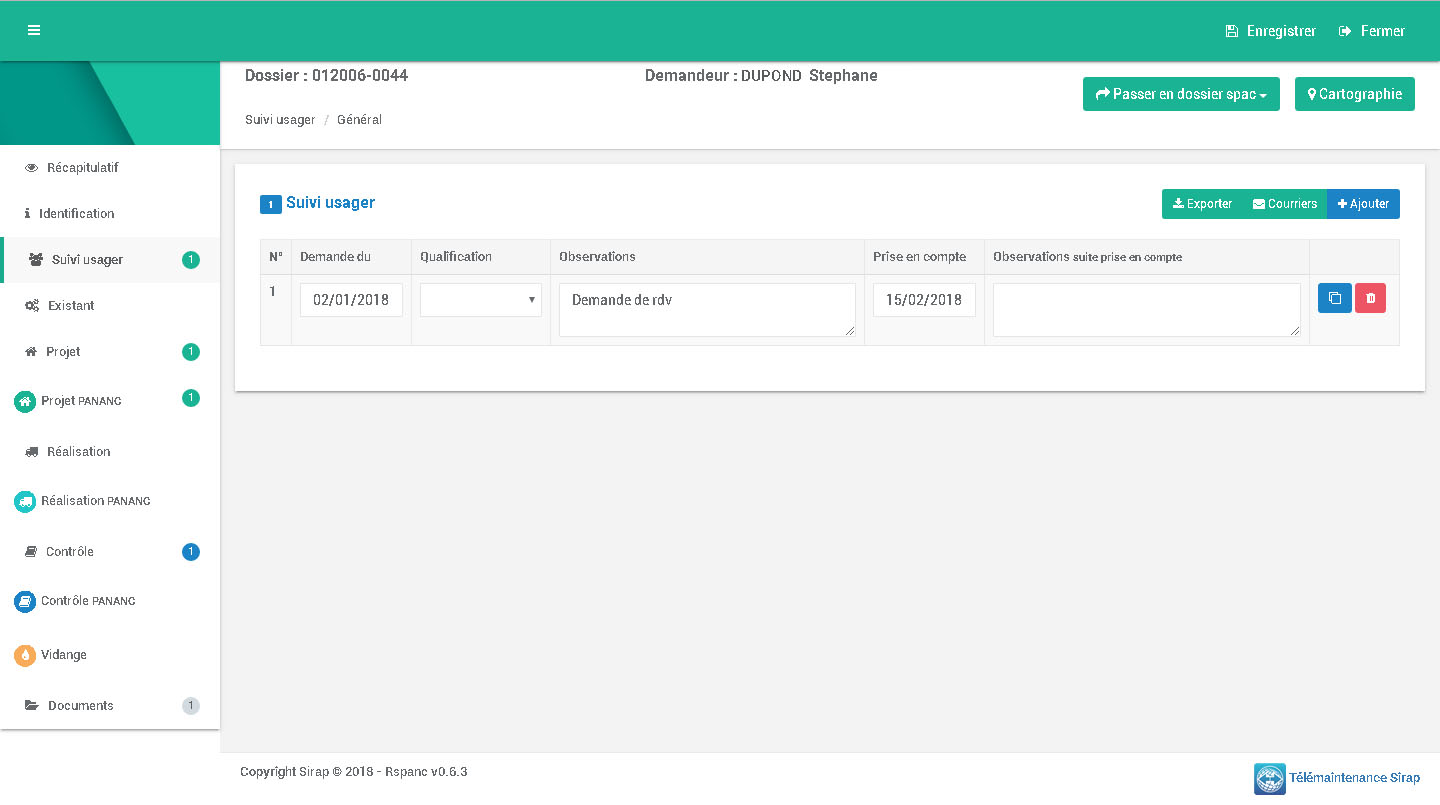This screenshot has height=805, width=1440.
Task: Toggle the hamburger sidebar menu
Action: [x=34, y=31]
